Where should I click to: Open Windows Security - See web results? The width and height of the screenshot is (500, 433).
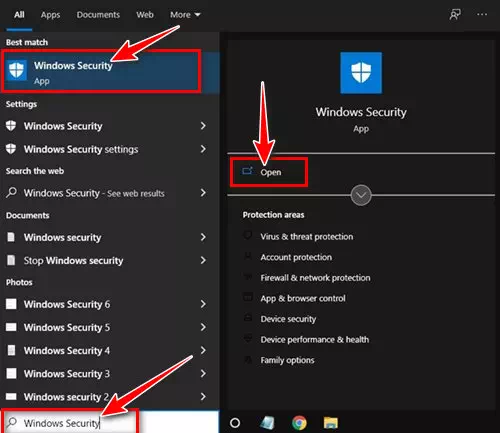tap(94, 193)
